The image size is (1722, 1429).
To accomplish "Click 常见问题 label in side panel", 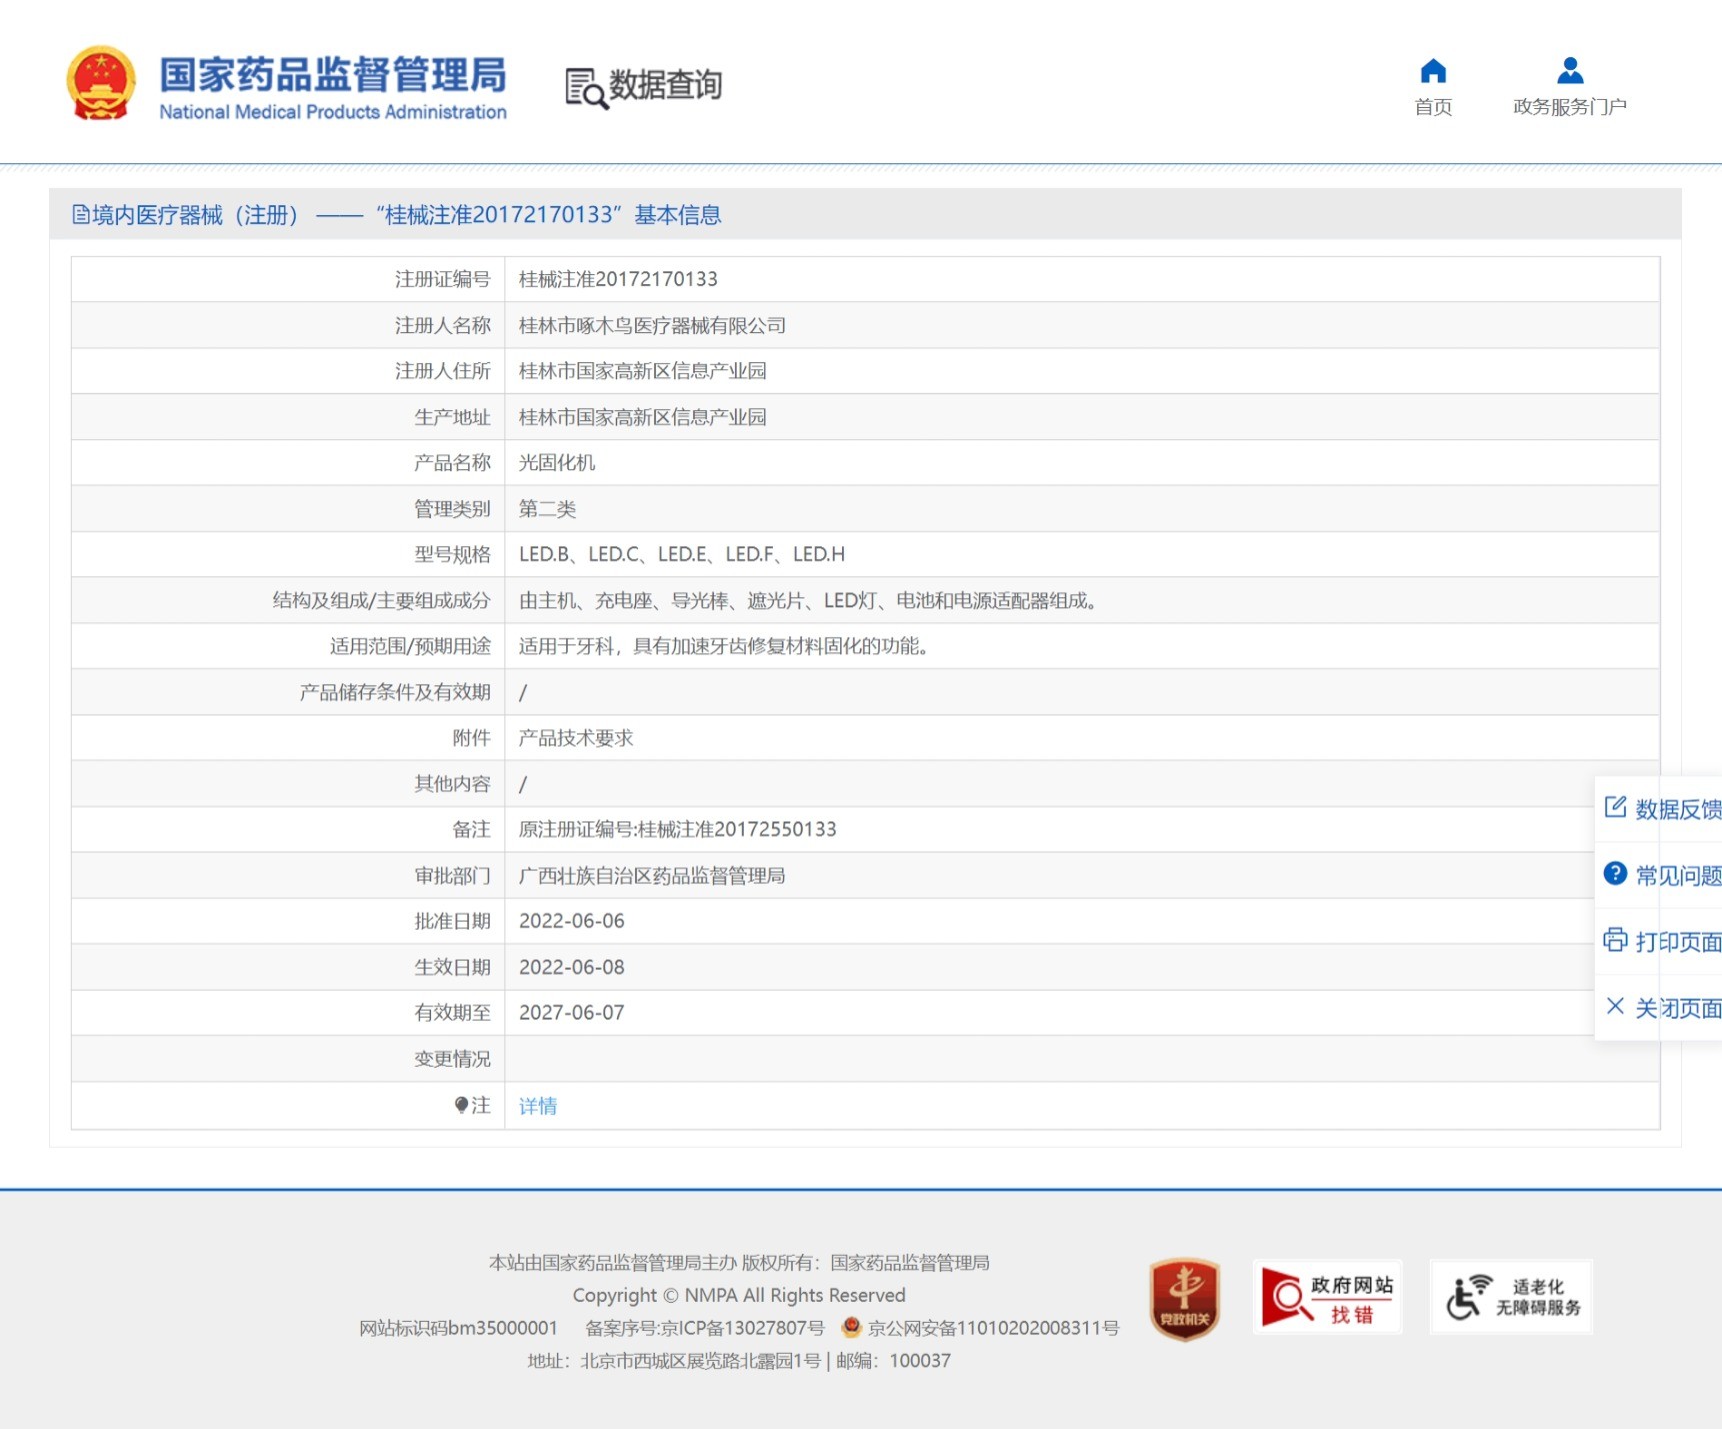I will pos(1678,875).
